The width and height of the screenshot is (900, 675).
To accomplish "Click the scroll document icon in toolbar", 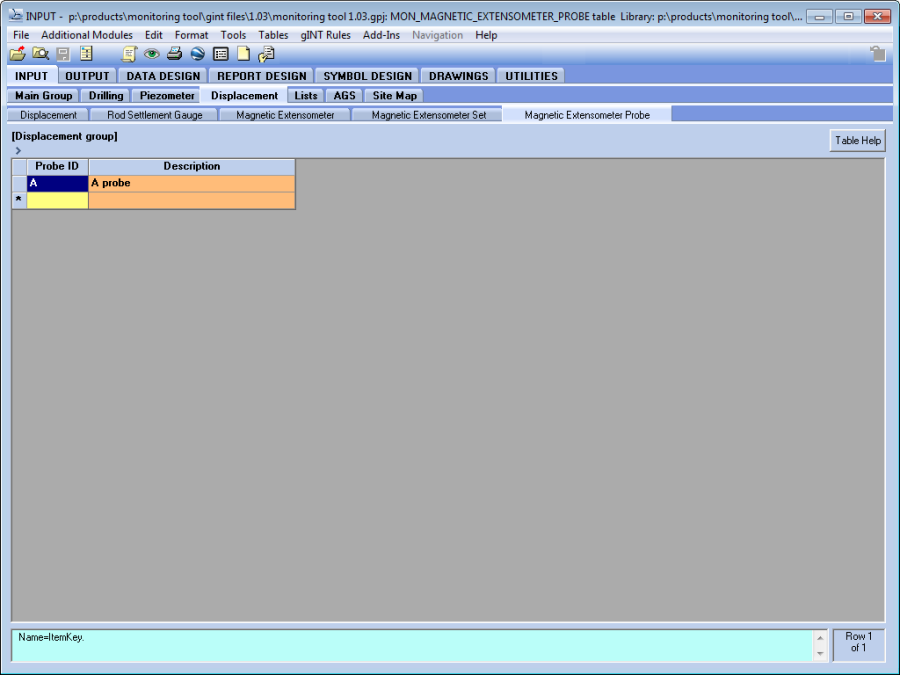I will pos(129,54).
